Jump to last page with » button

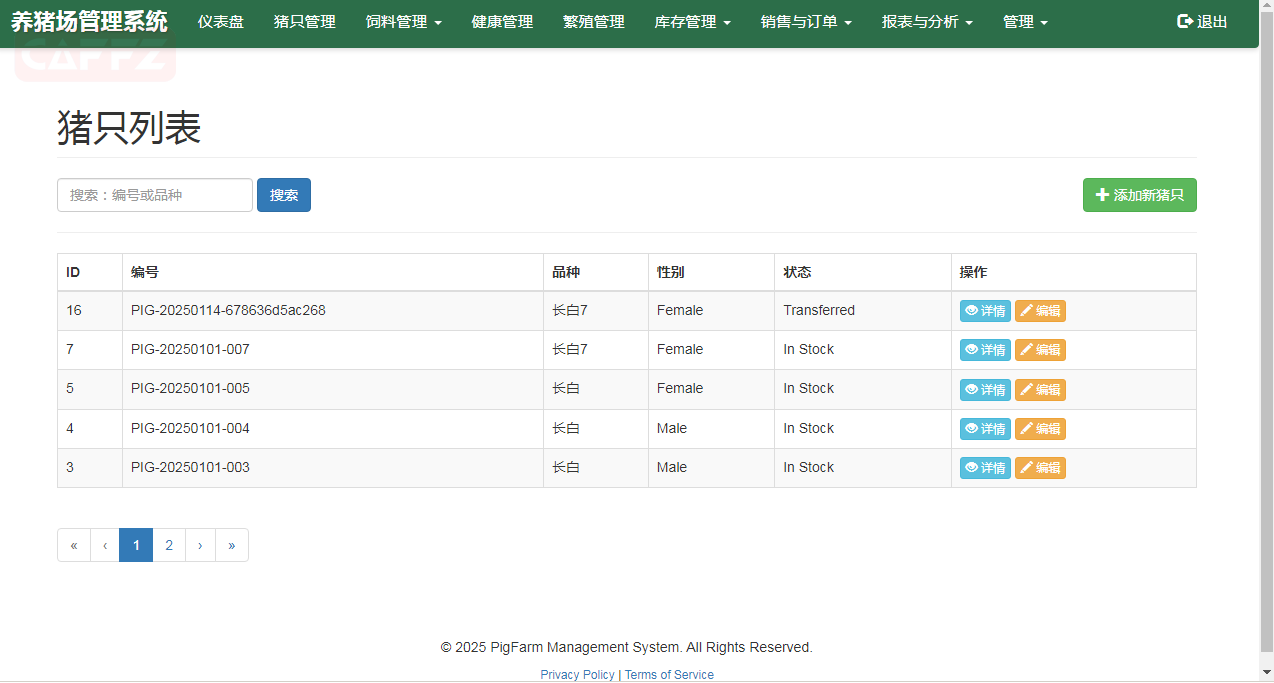[x=231, y=545]
